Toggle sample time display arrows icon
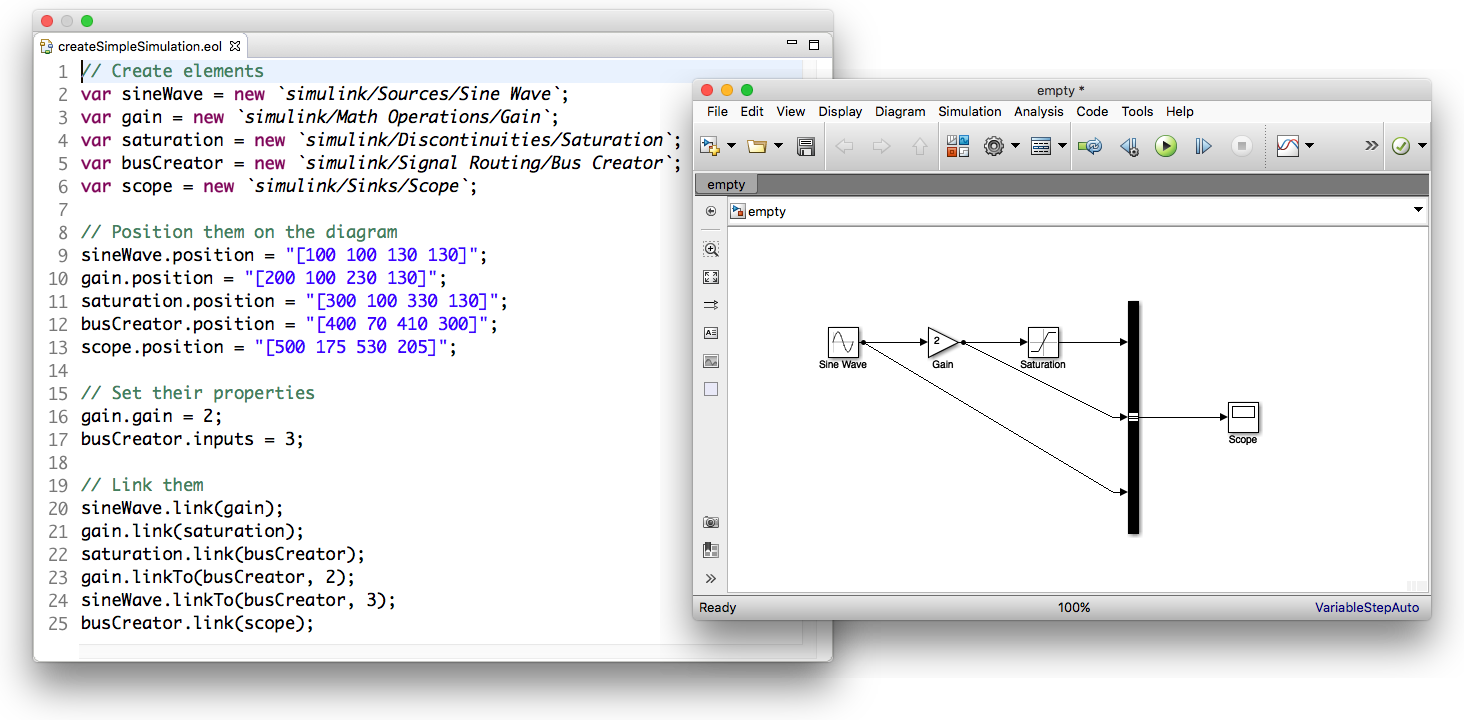1464x720 pixels. point(711,305)
